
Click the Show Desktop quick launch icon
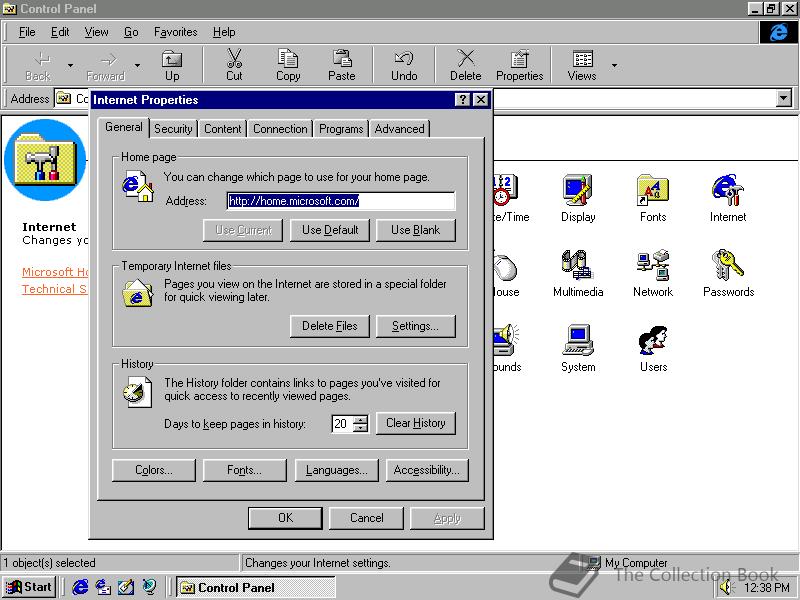click(x=126, y=587)
